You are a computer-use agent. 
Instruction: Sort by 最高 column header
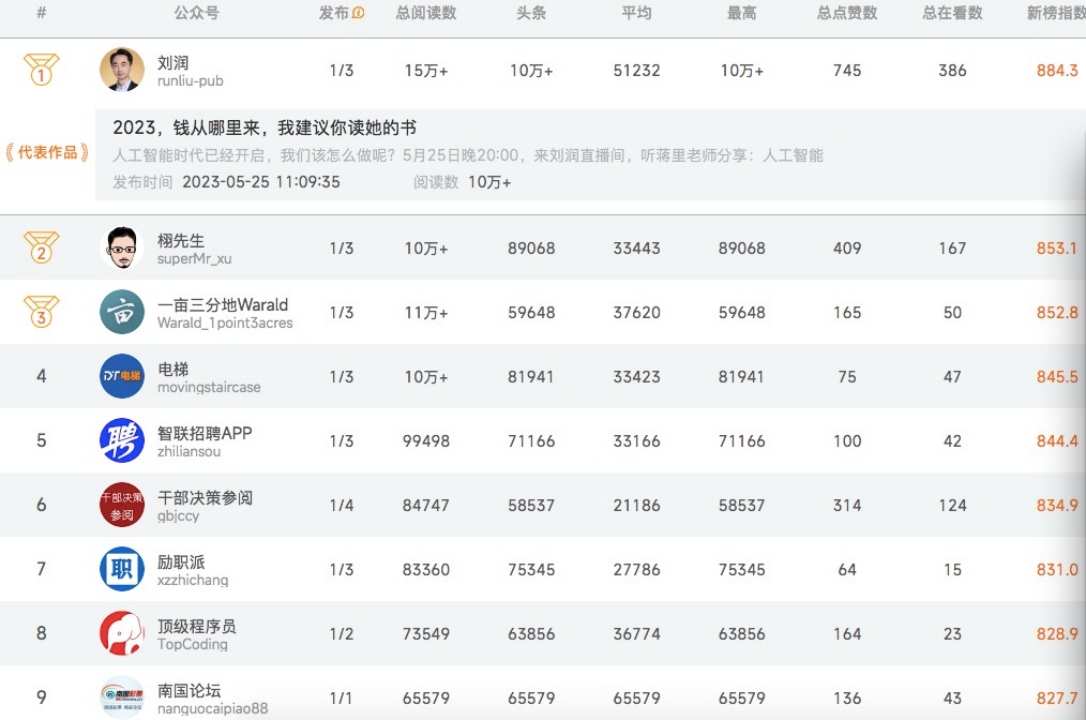[742, 12]
